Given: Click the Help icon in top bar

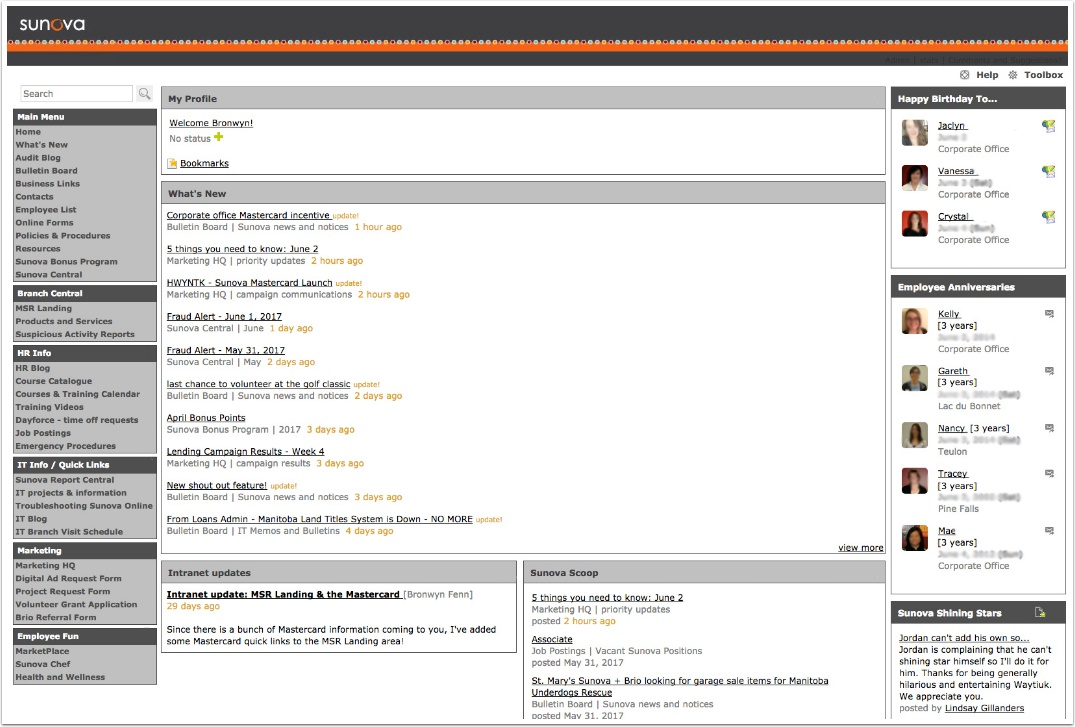Looking at the screenshot, I should (x=965, y=75).
